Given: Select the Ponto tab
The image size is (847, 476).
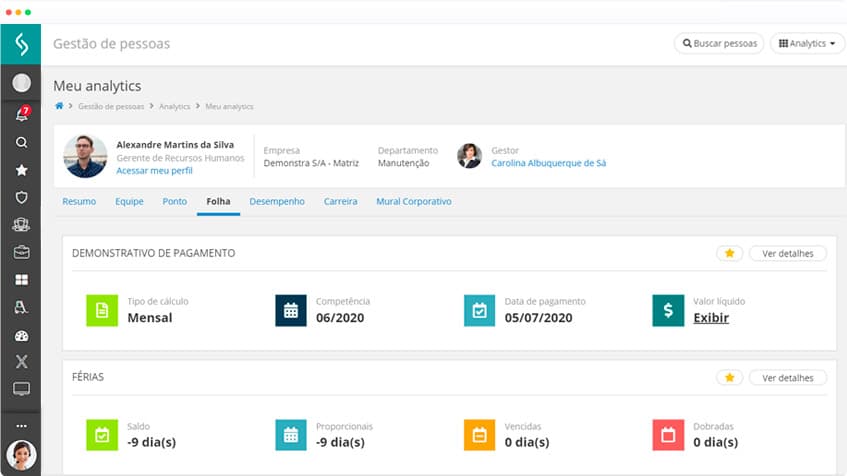Looking at the screenshot, I should point(174,201).
